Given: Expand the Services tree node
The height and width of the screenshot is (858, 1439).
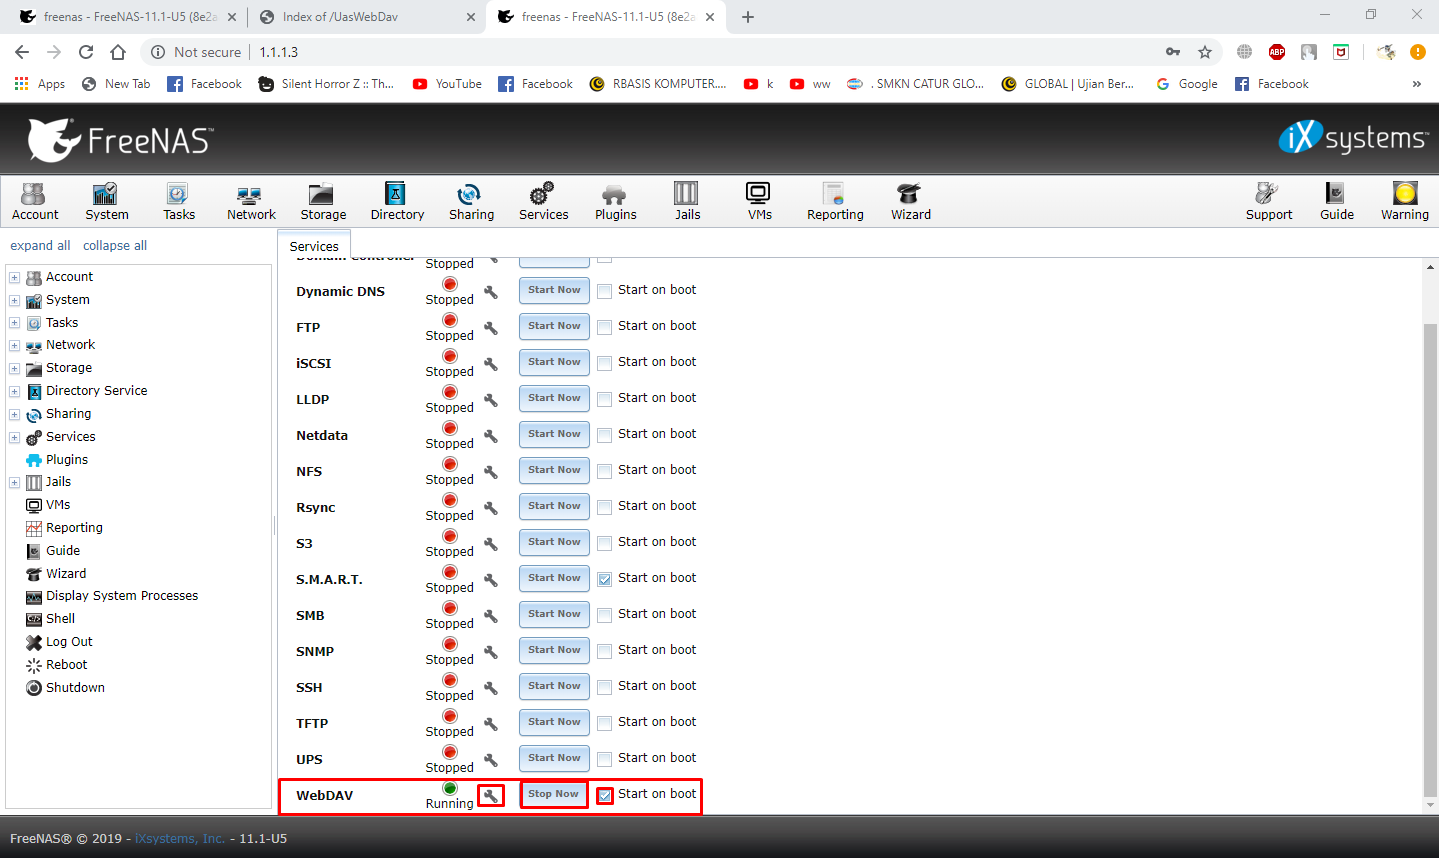Looking at the screenshot, I should click(x=15, y=437).
